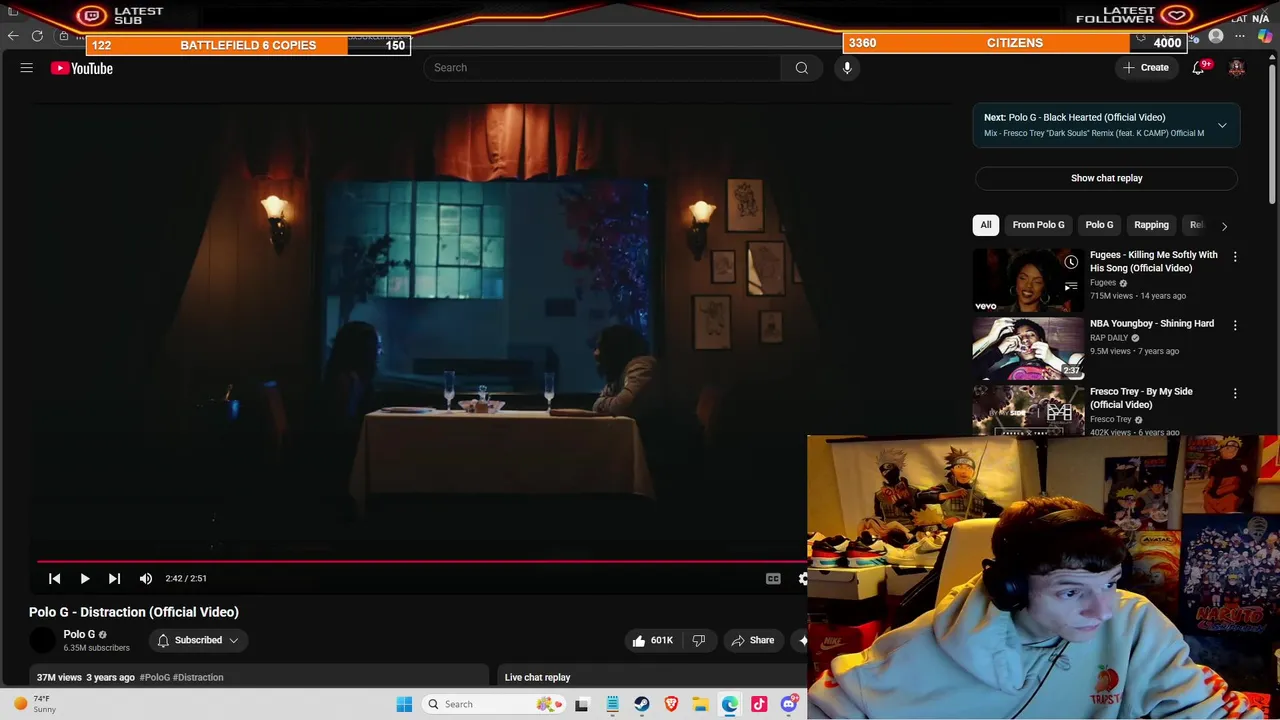This screenshot has height=720, width=1280.
Task: Open options menu for Fugees video
Action: pyautogui.click(x=1235, y=257)
